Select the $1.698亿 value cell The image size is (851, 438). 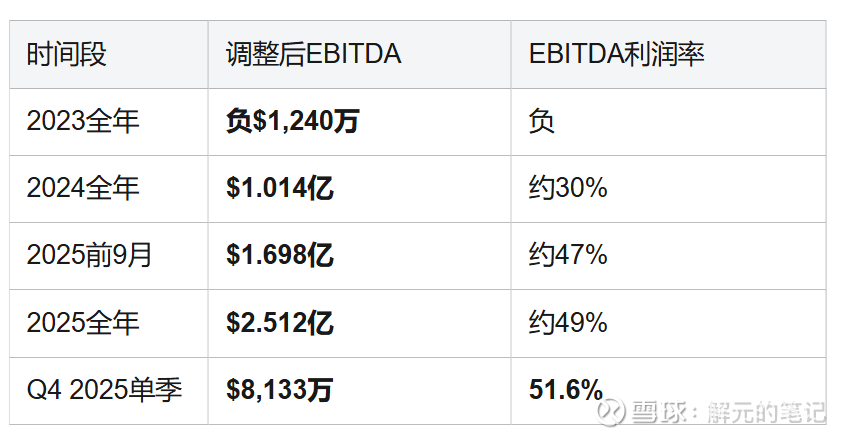pyautogui.click(x=280, y=255)
